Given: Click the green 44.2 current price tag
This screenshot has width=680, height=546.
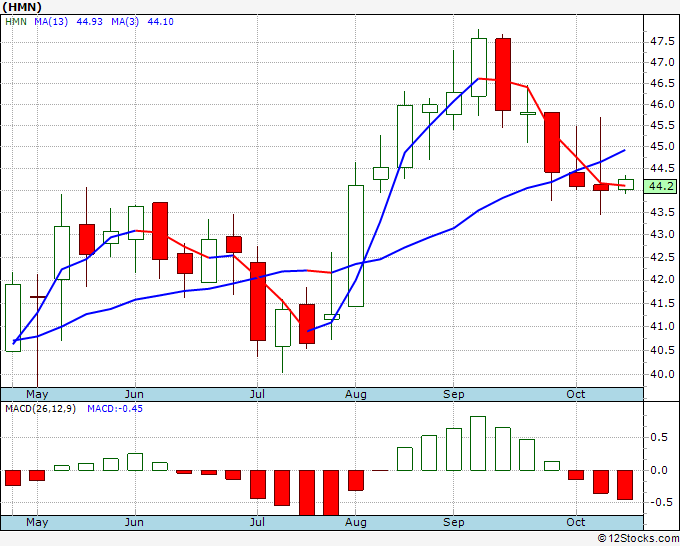Looking at the screenshot, I should tap(660, 186).
